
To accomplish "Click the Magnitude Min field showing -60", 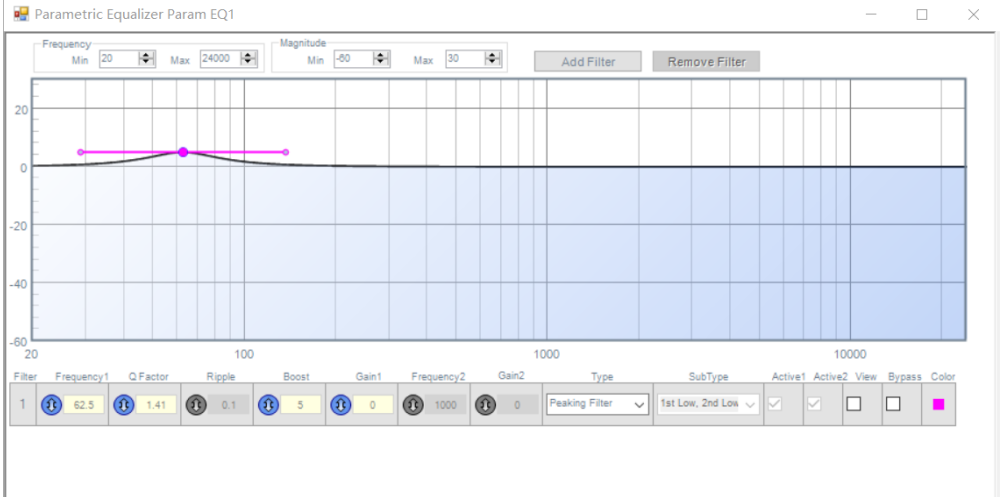I will pyautogui.click(x=354, y=59).
